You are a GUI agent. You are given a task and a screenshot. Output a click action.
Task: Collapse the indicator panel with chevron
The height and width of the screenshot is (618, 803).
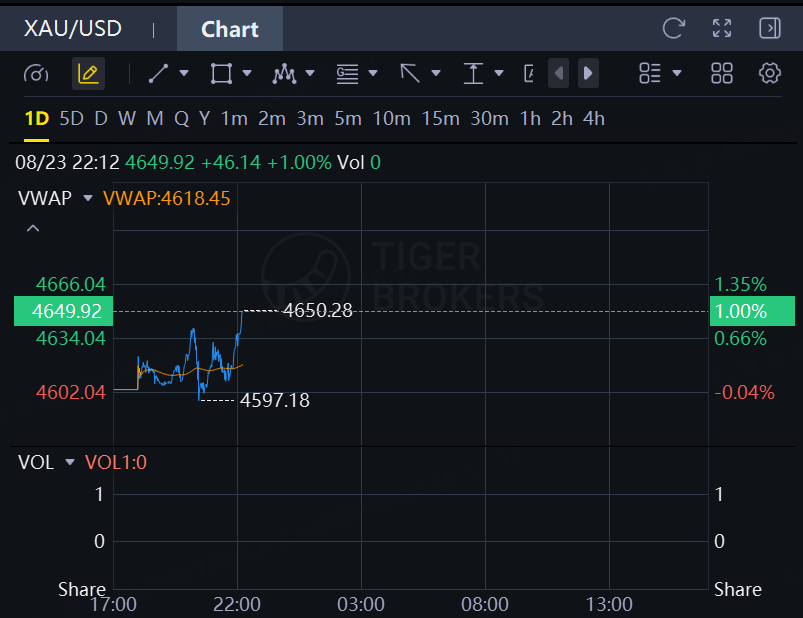tap(33, 228)
